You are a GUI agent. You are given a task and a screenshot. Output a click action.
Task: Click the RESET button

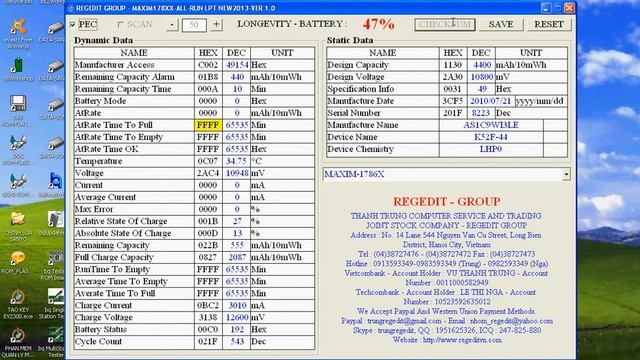[x=549, y=24]
